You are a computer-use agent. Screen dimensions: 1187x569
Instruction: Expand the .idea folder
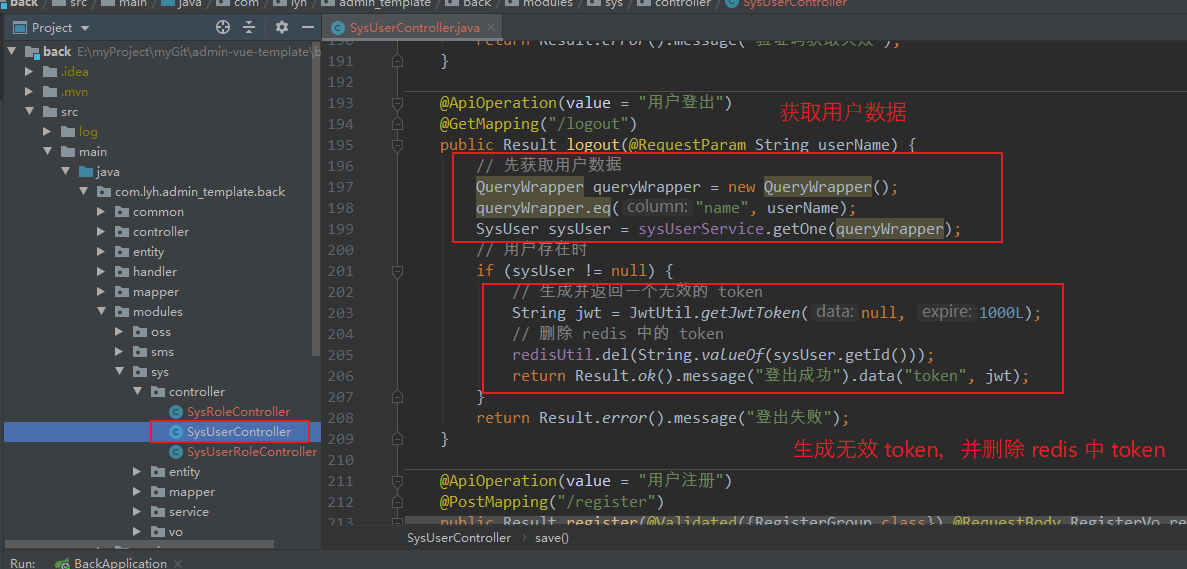tap(30, 72)
